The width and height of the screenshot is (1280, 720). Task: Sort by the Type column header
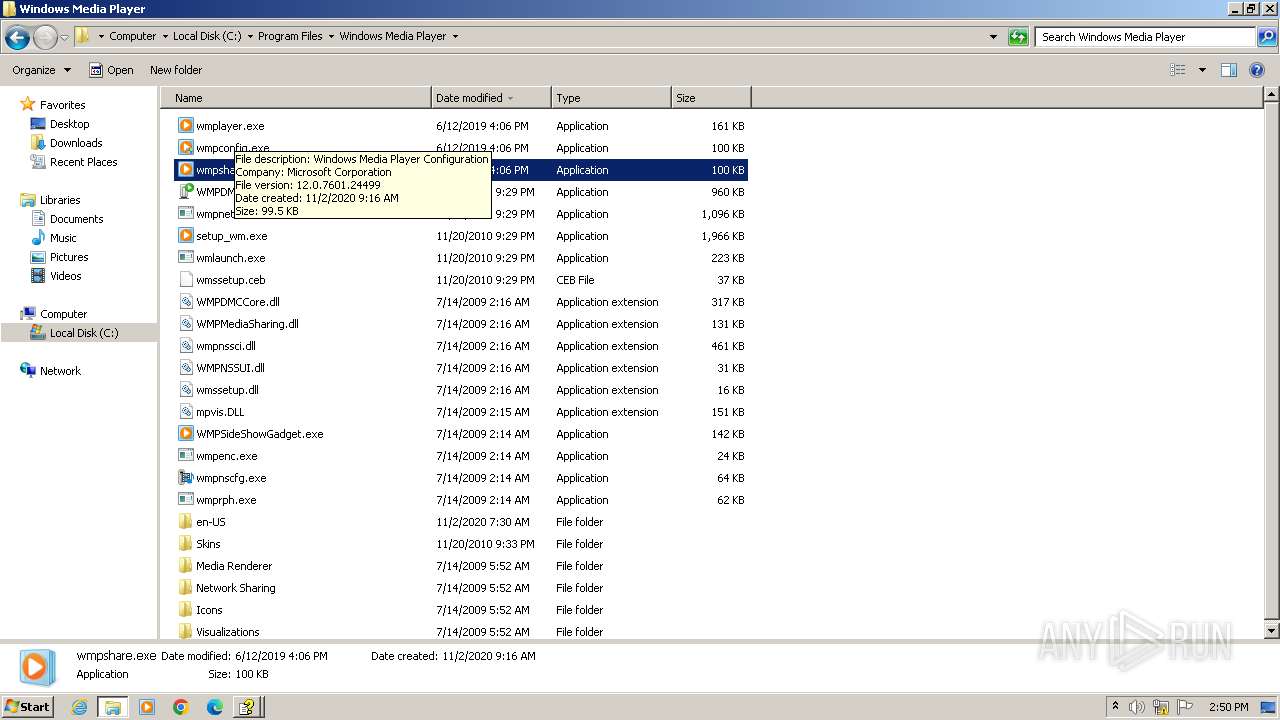click(611, 98)
